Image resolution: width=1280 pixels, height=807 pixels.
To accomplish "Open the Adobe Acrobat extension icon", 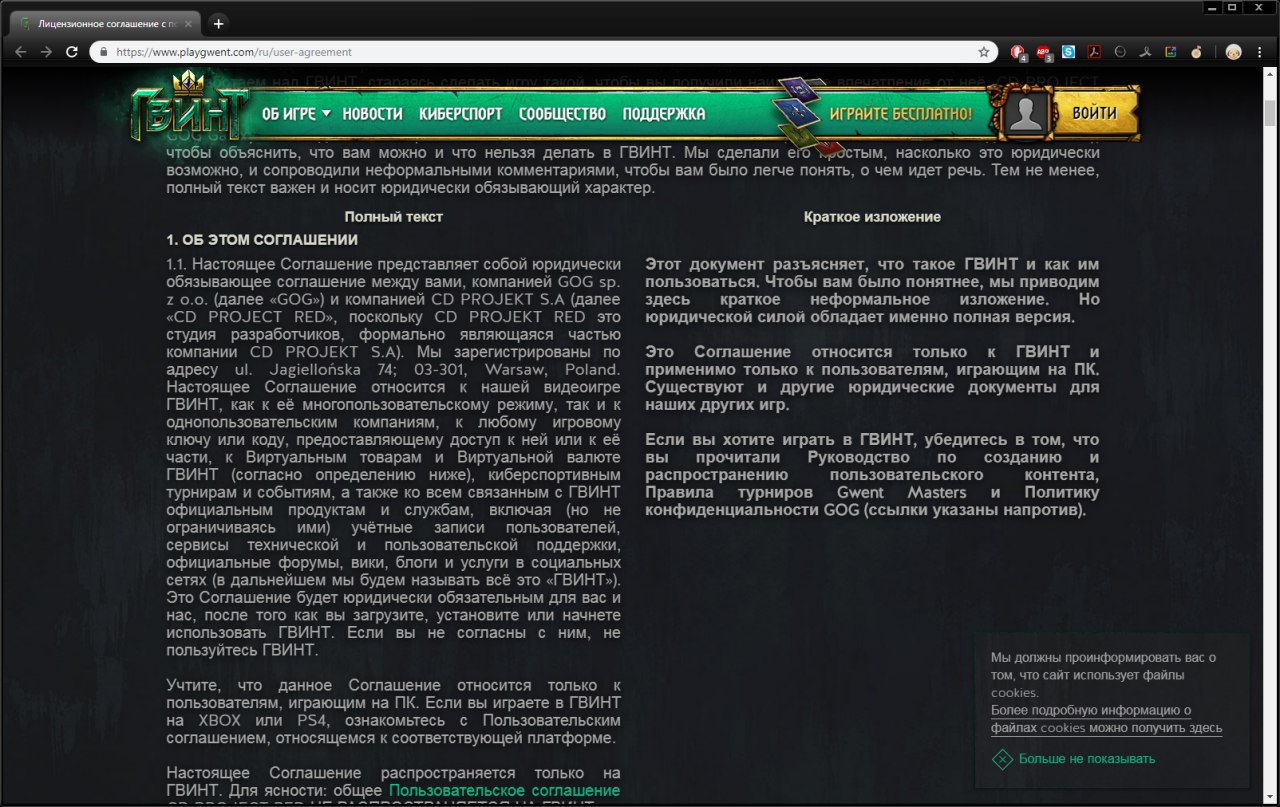I will (1094, 52).
